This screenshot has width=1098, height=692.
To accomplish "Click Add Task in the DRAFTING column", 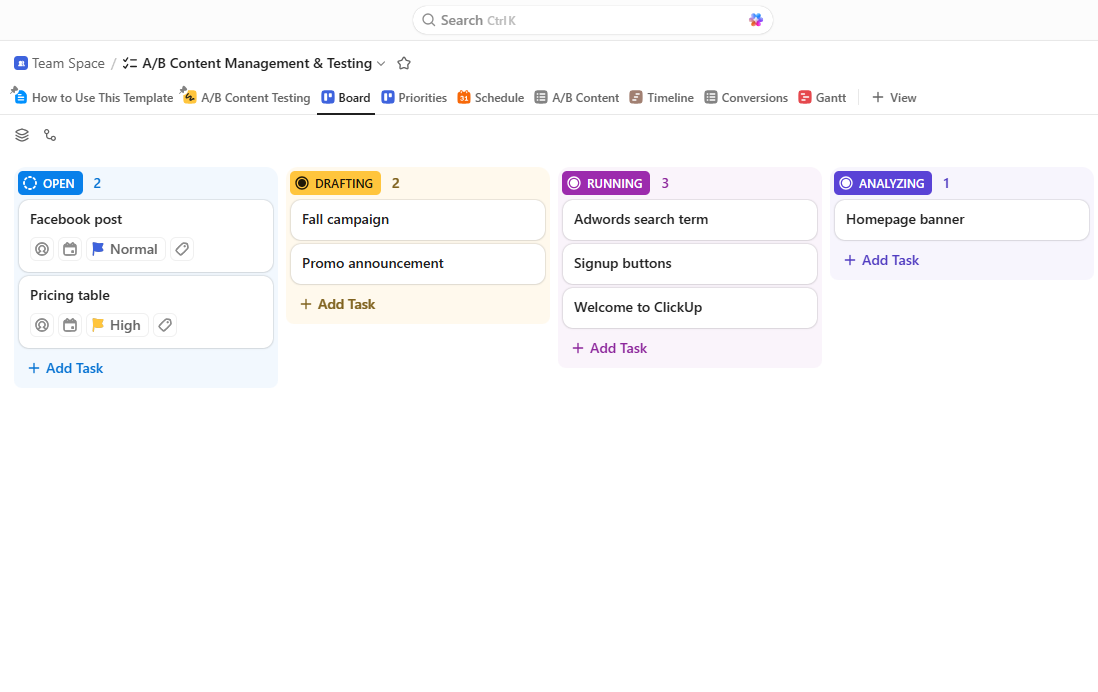I will 337,303.
